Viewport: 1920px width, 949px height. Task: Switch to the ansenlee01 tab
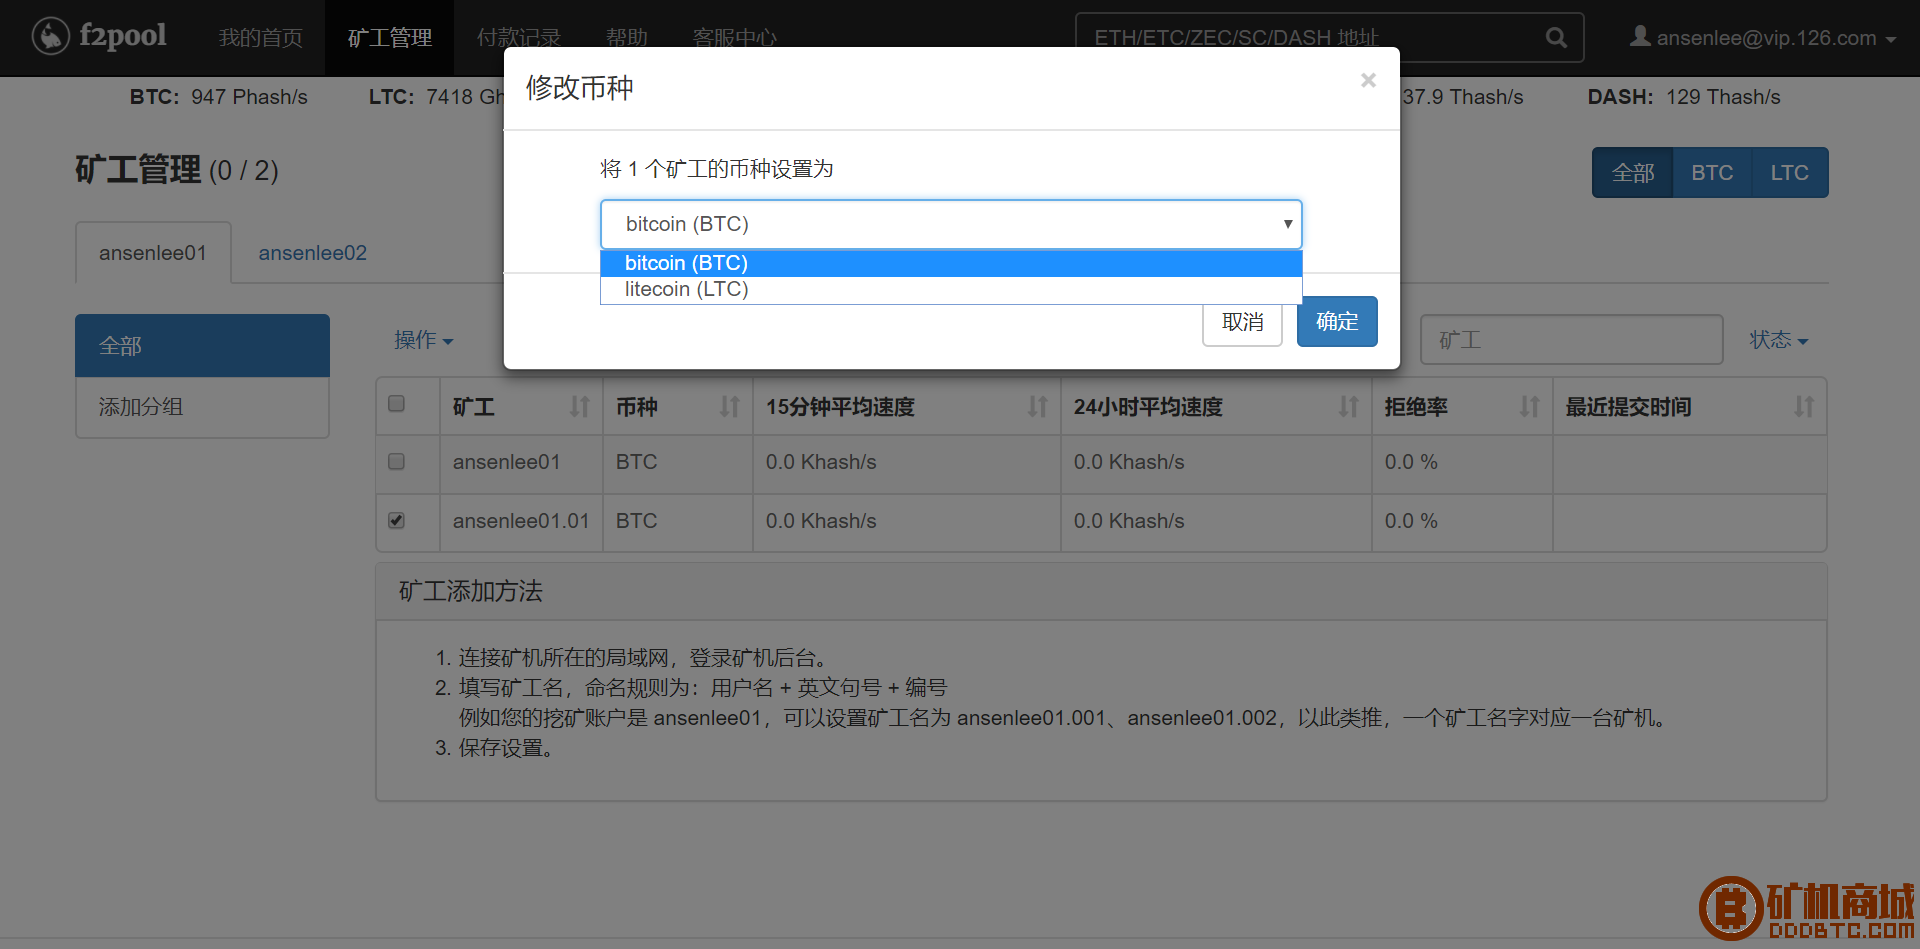(153, 253)
